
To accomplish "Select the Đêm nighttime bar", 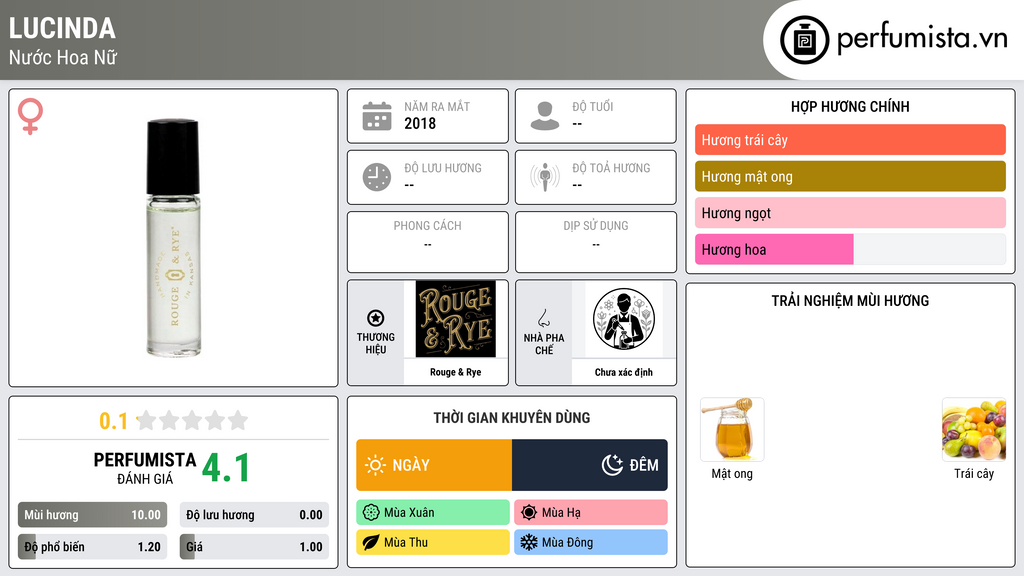I will pos(590,465).
